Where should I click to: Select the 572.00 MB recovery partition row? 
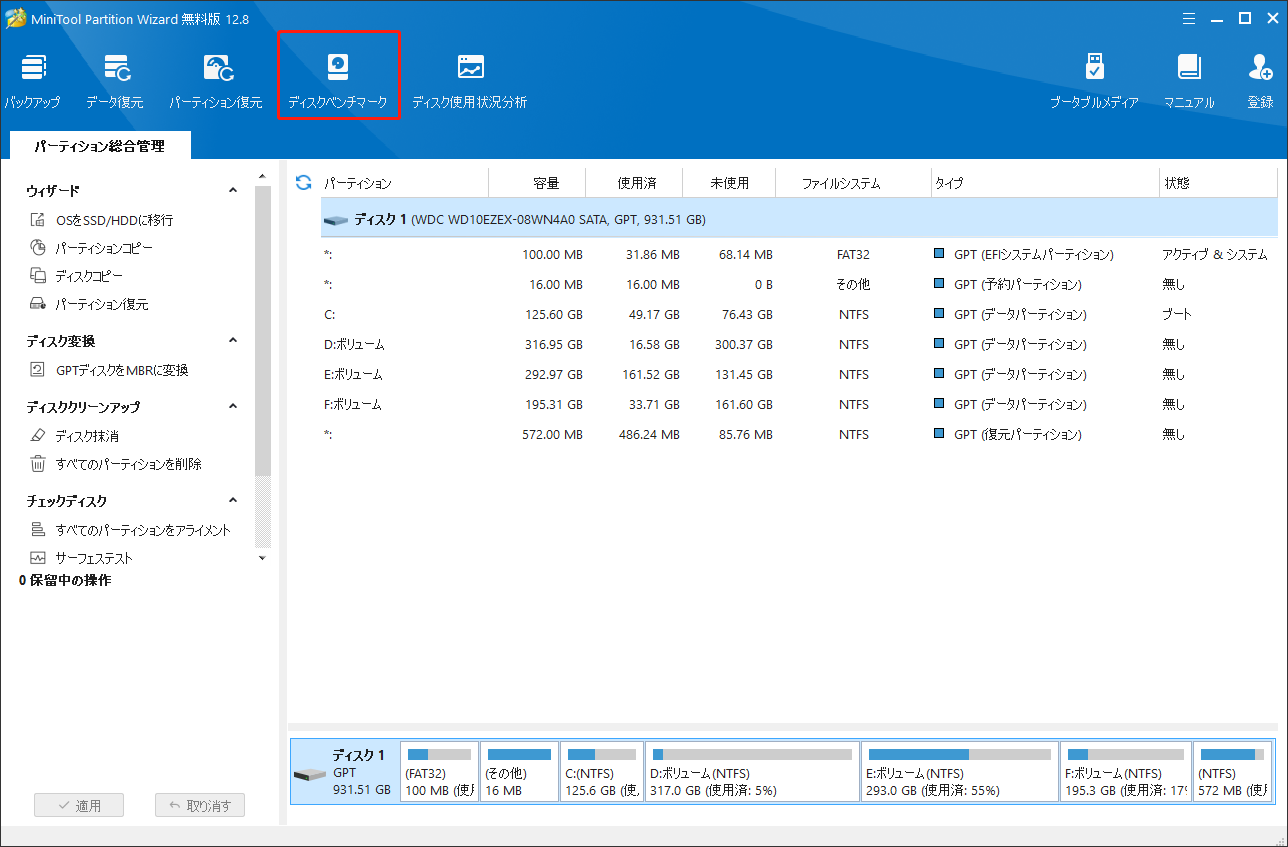(799, 435)
